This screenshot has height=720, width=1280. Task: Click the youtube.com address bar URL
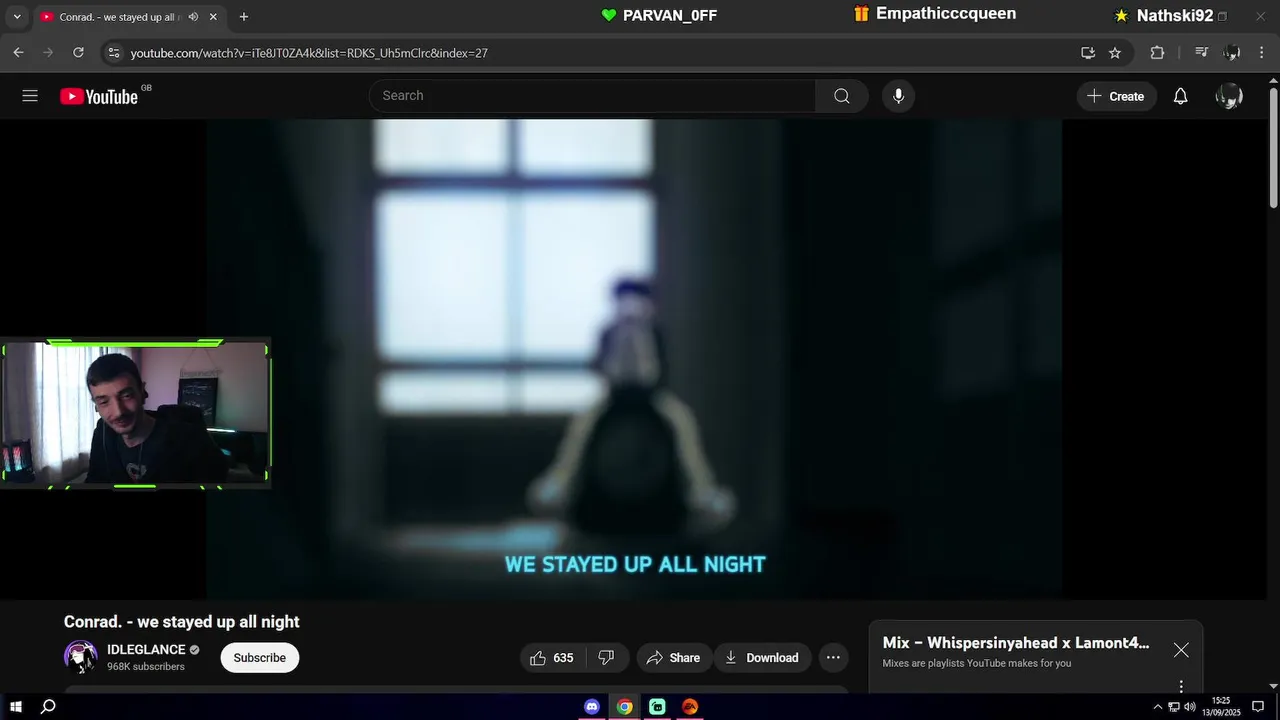click(x=309, y=53)
